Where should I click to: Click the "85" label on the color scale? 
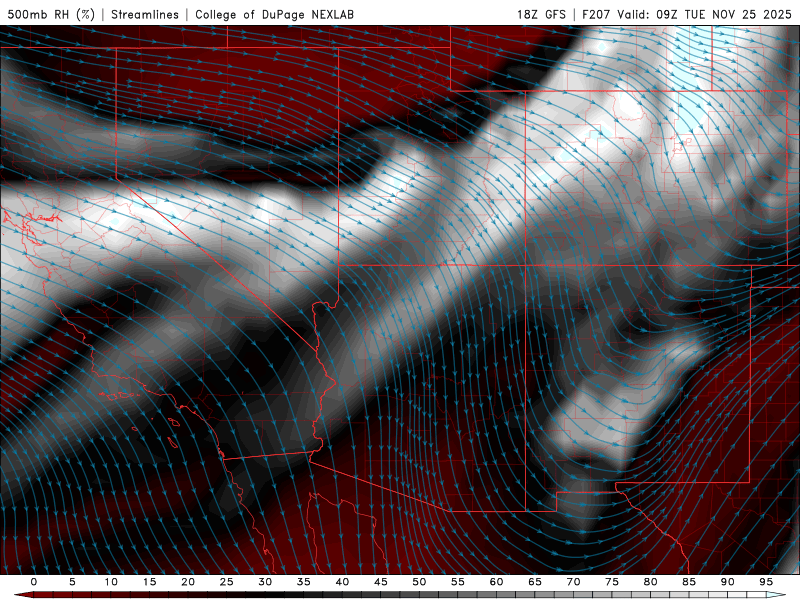click(689, 582)
